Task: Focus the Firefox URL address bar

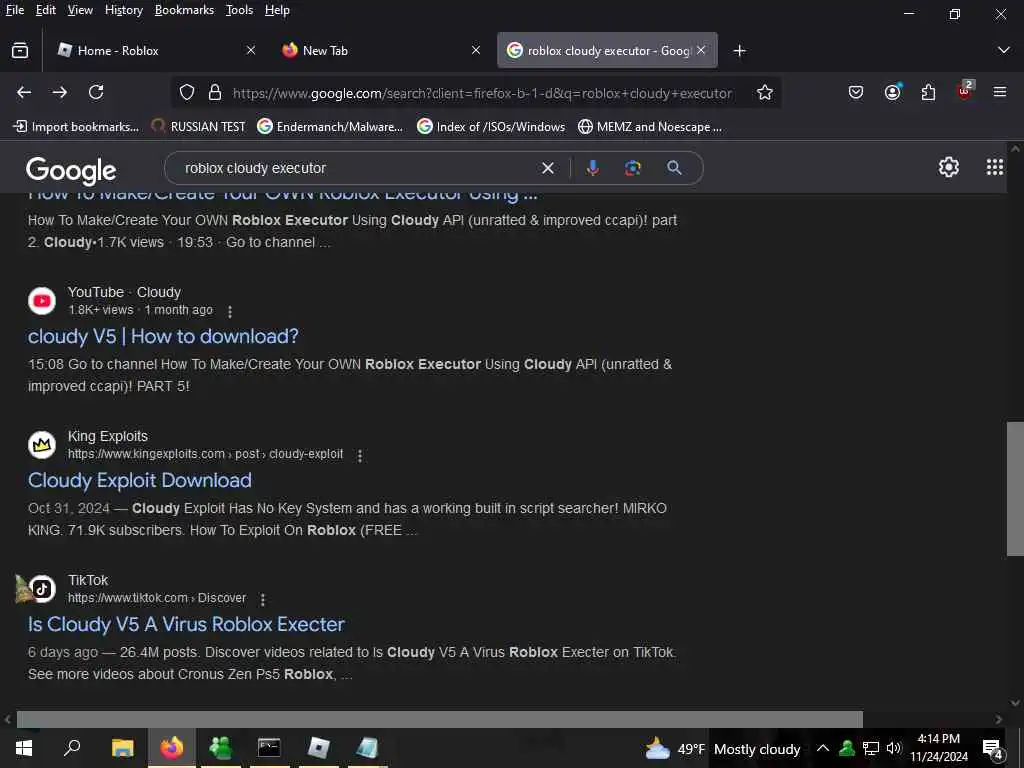Action: [482, 93]
